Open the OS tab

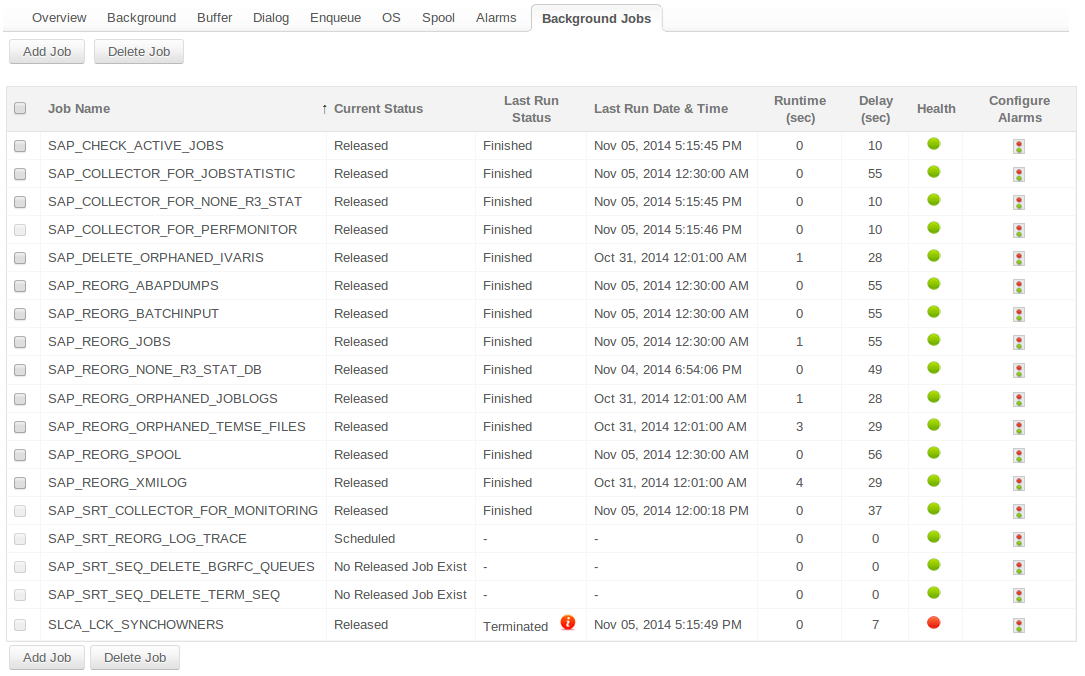click(x=391, y=17)
